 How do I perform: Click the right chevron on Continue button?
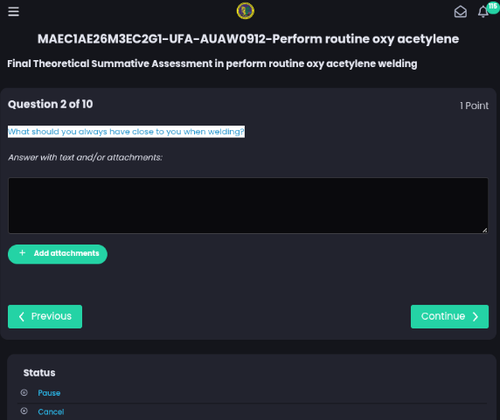475,316
